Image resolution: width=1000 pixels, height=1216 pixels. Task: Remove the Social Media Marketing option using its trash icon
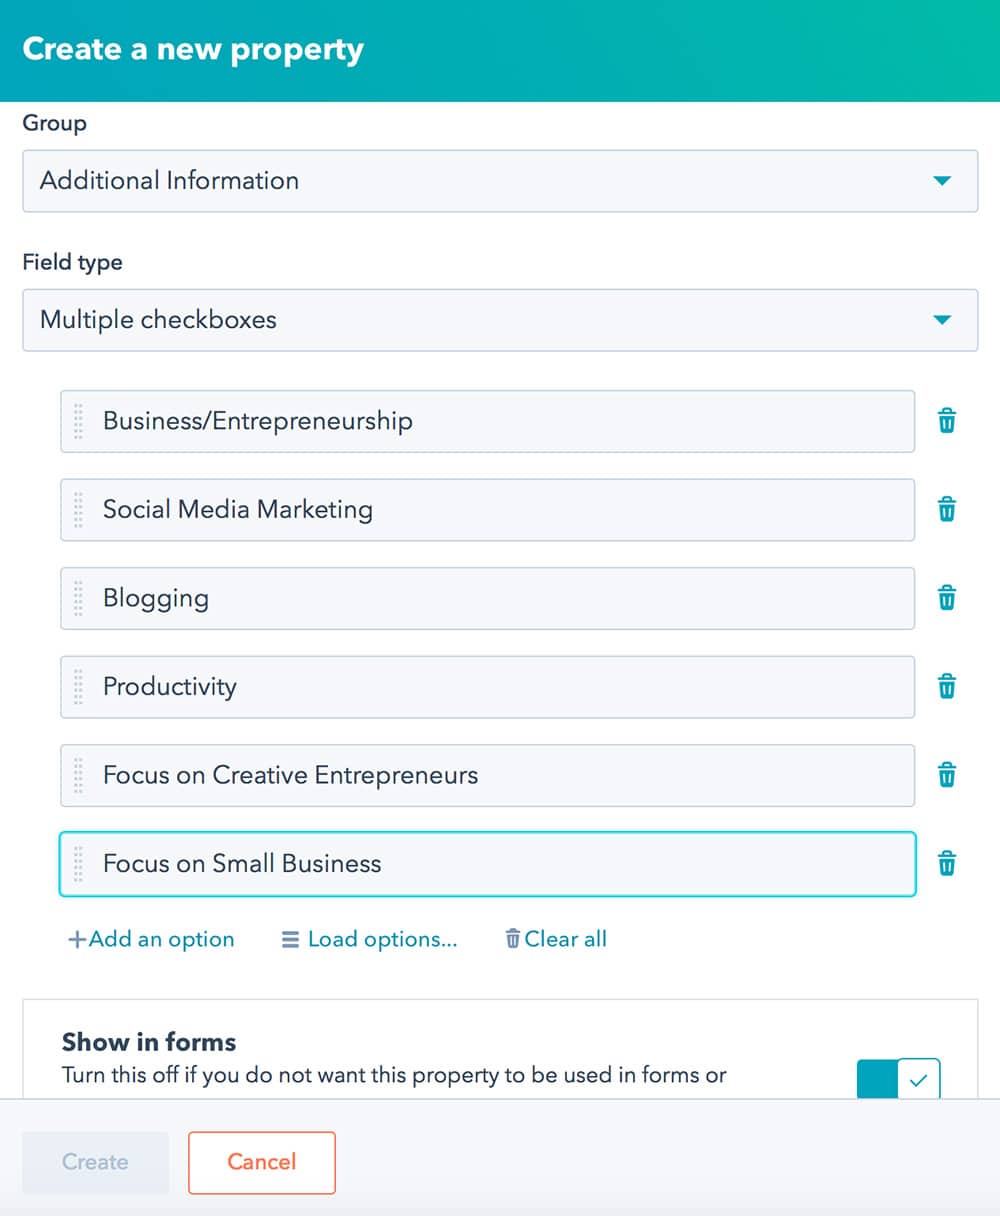click(x=946, y=510)
